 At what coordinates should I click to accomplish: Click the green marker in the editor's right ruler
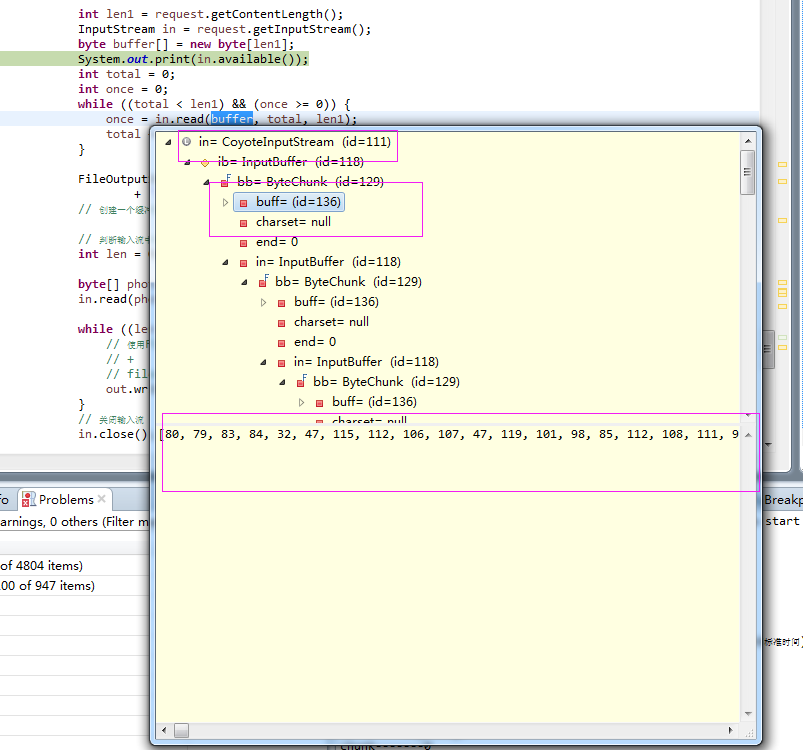781,337
